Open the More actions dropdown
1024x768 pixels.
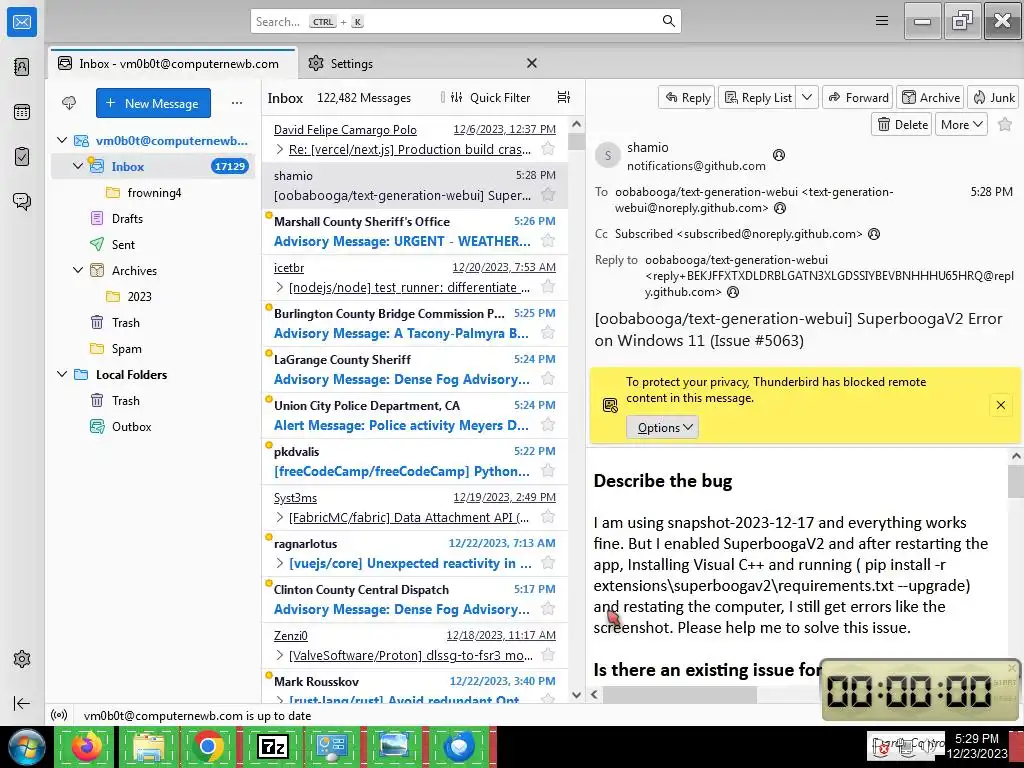tap(961, 124)
